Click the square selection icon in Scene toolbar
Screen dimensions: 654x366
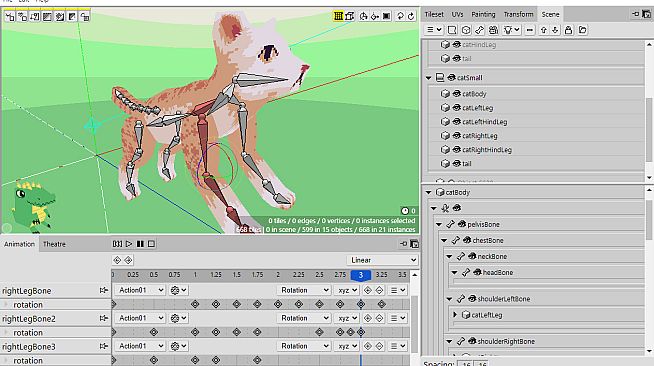[x=452, y=30]
